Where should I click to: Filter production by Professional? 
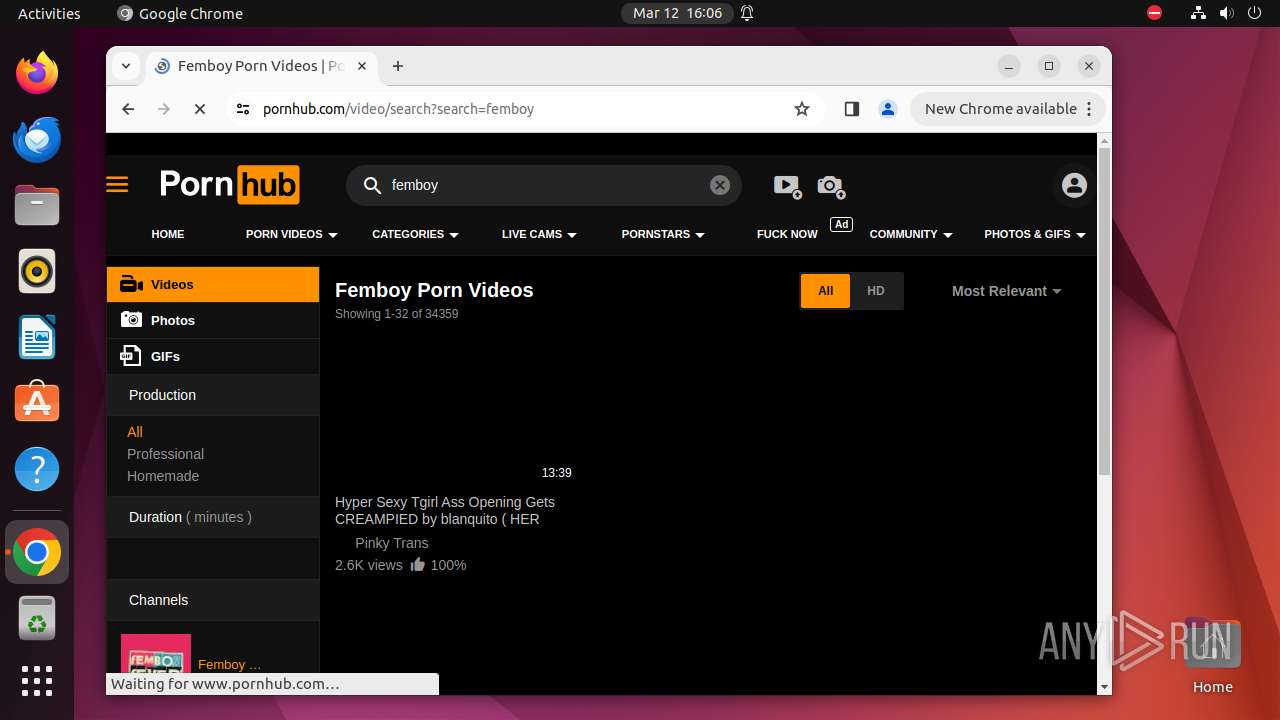click(165, 454)
